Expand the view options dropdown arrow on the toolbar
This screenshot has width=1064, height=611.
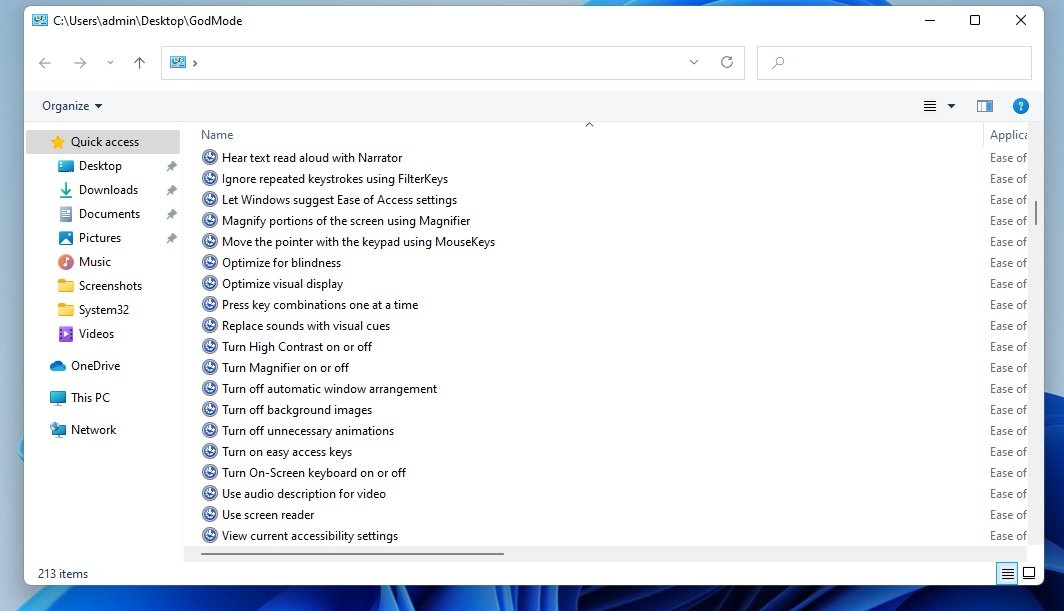[x=950, y=105]
